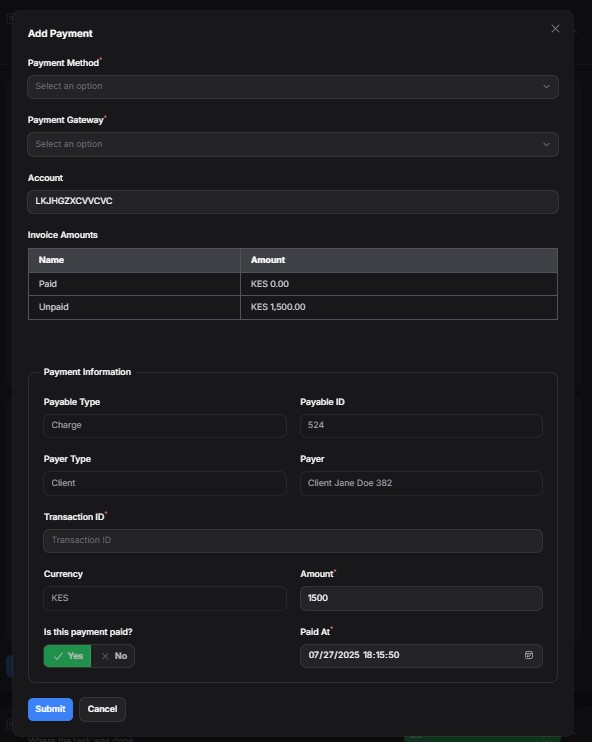Open the Payment Method select box

pyautogui.click(x=293, y=87)
